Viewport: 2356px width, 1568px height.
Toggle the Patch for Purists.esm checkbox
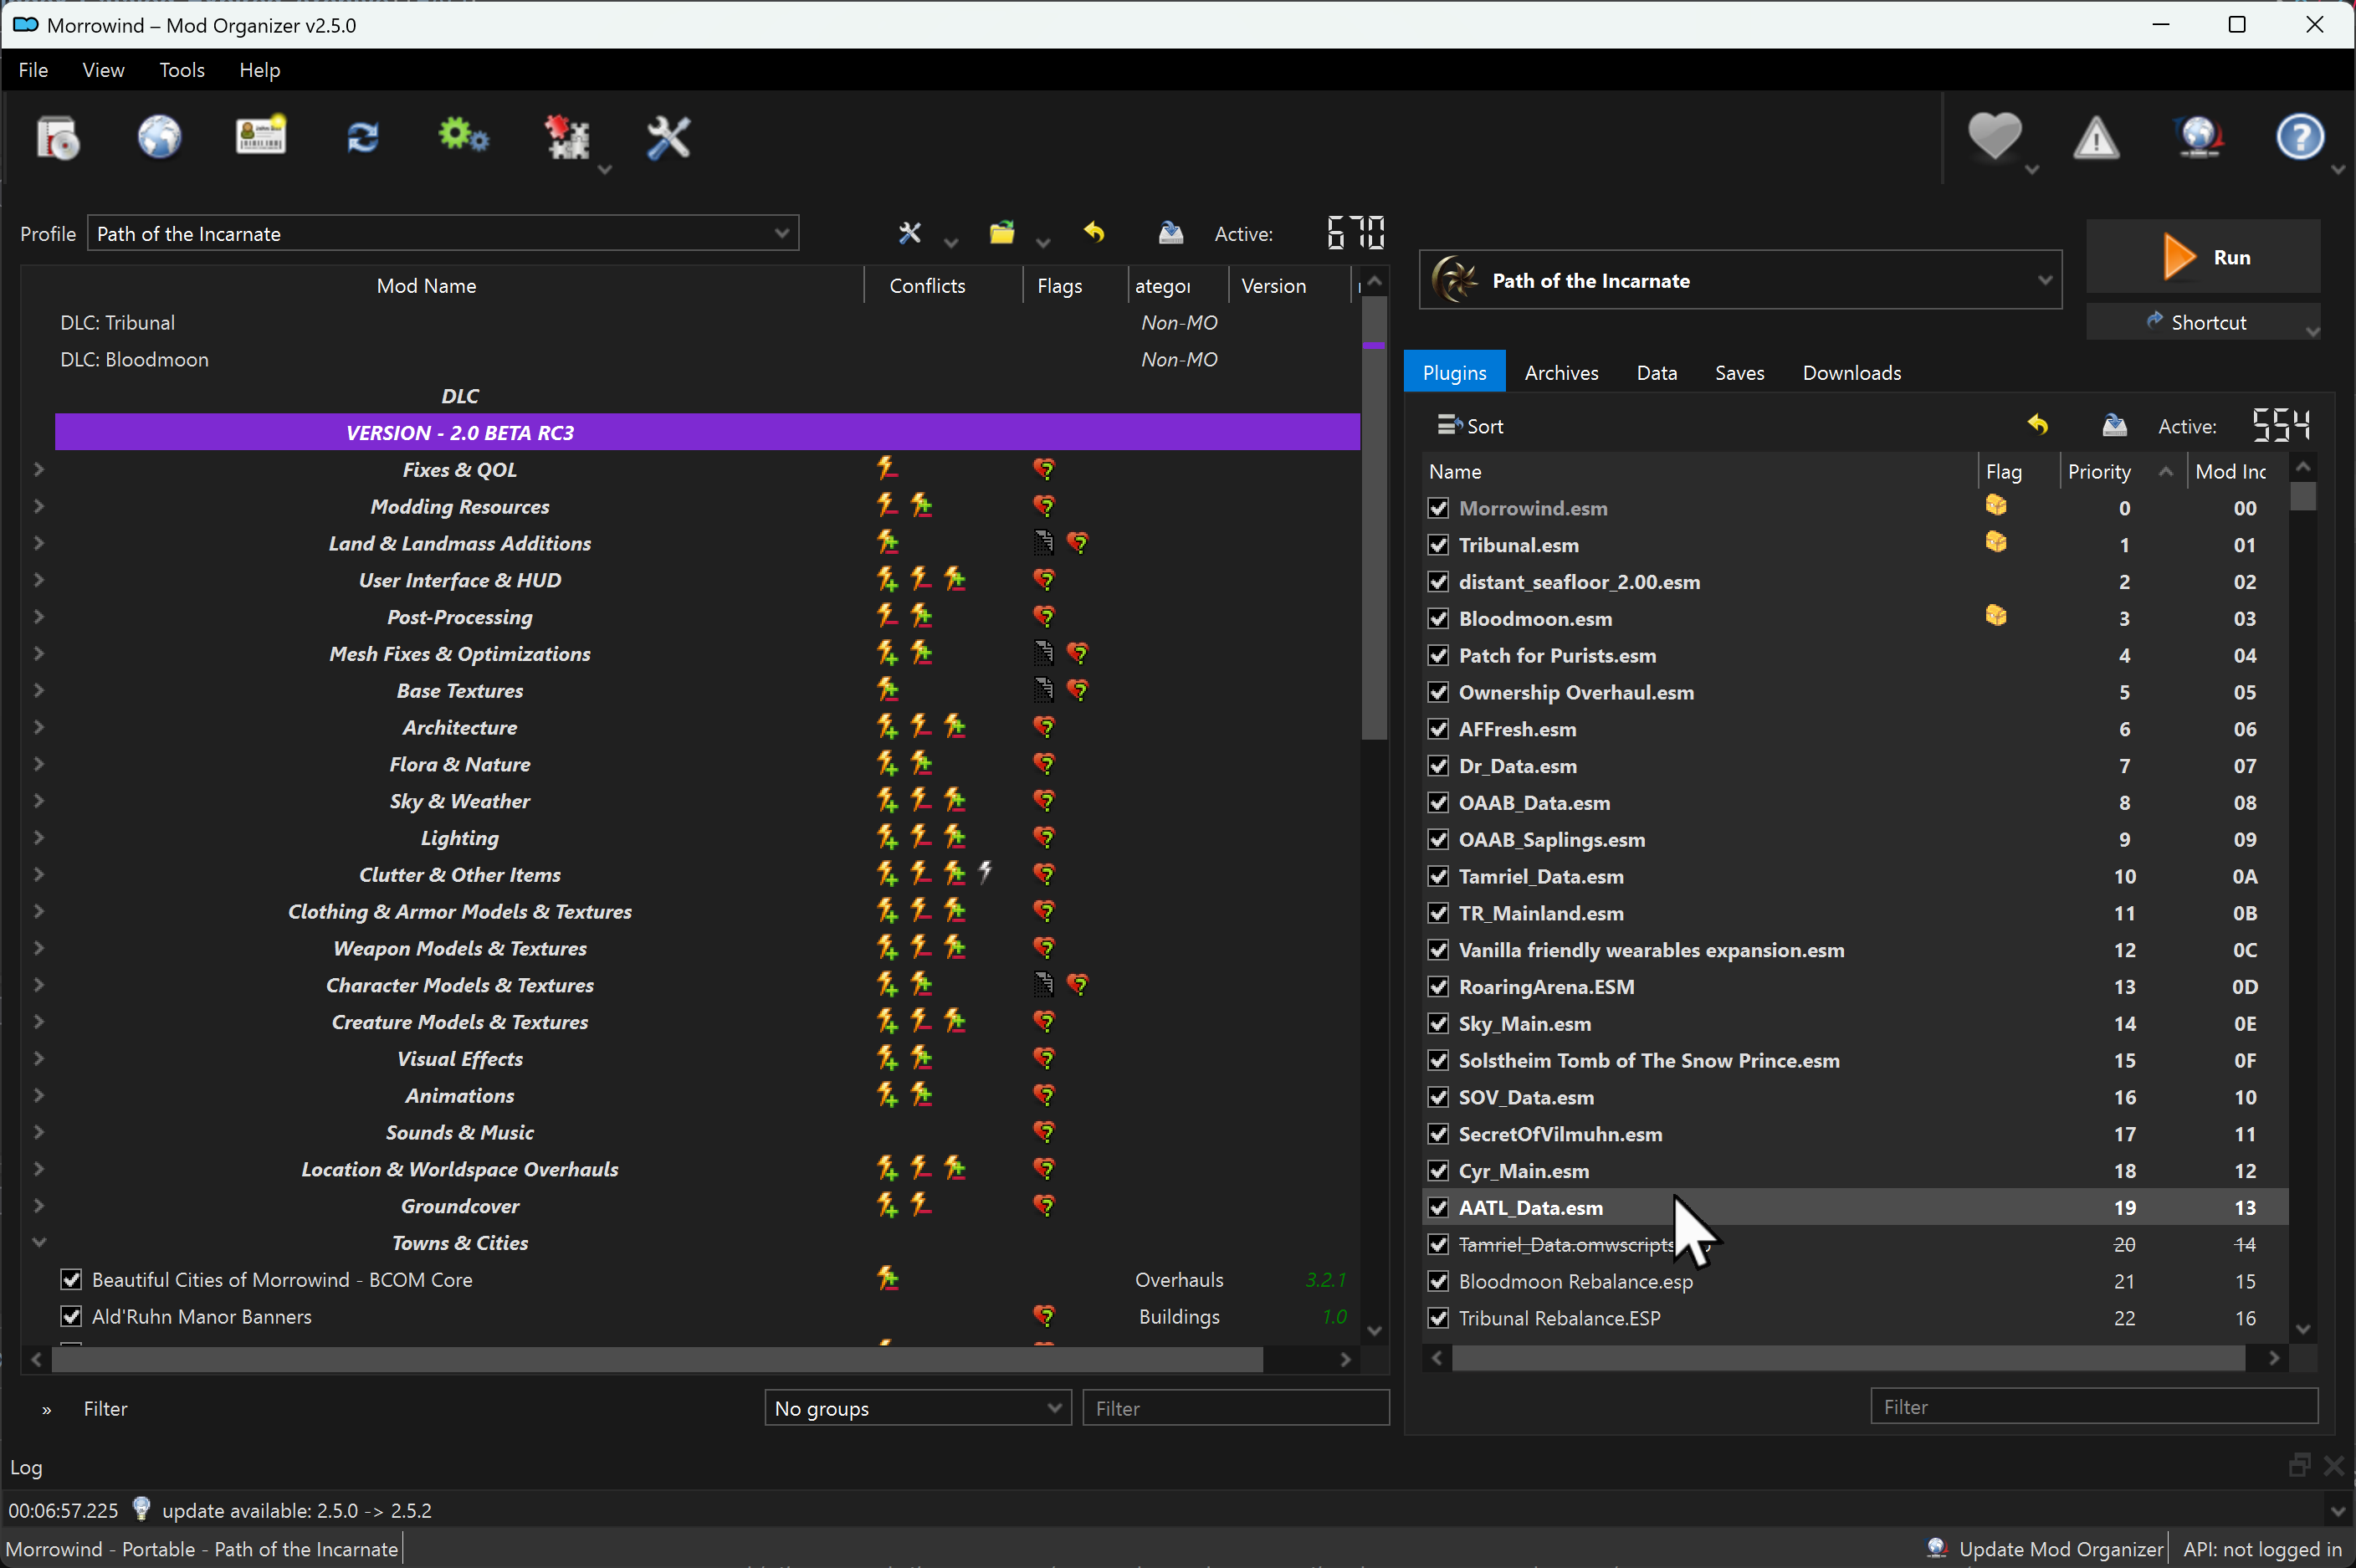(1438, 656)
